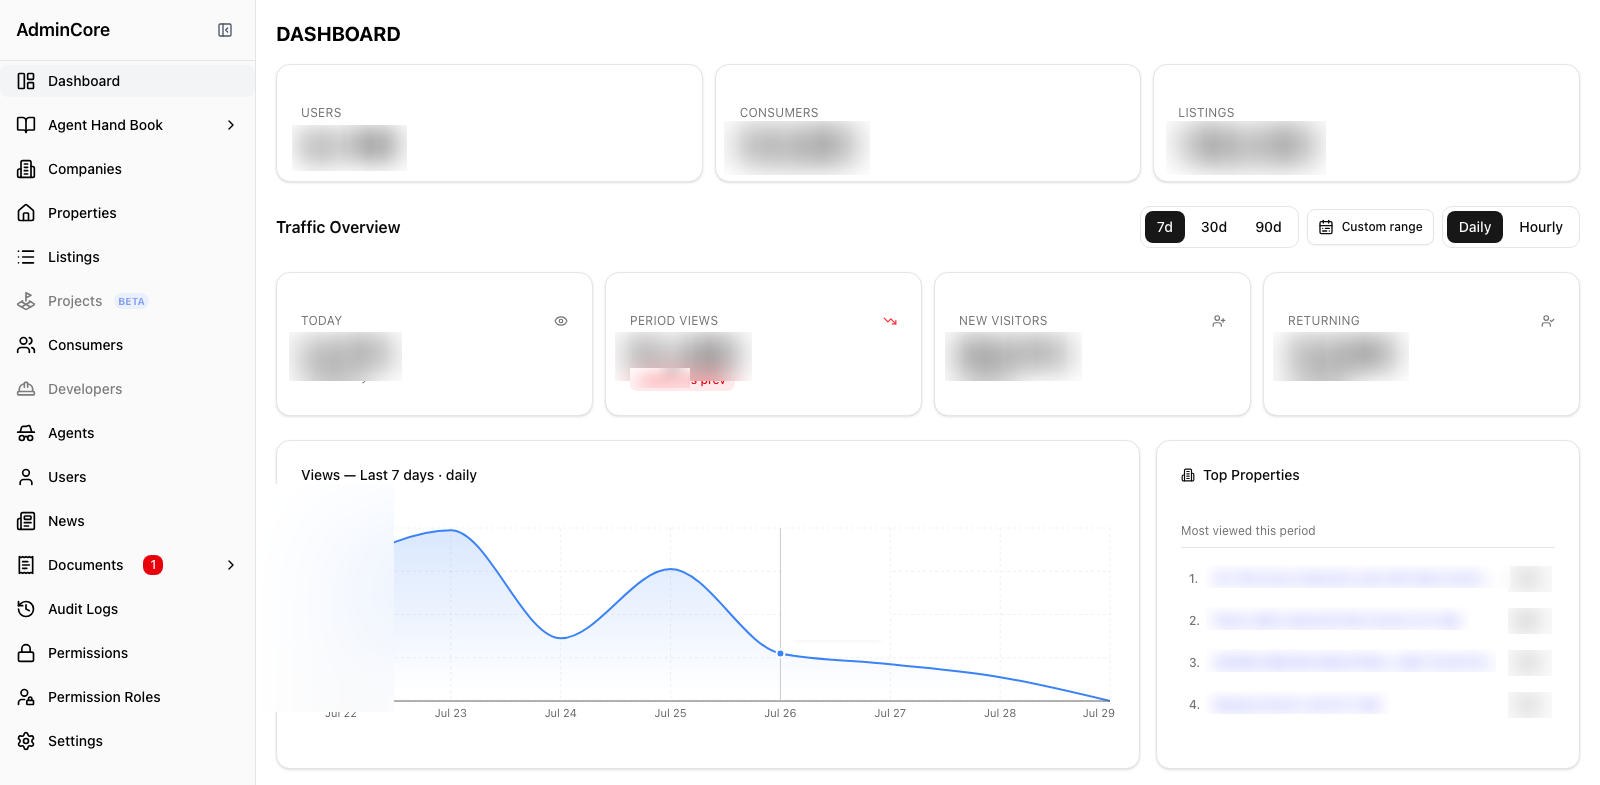The height and width of the screenshot is (785, 1600).
Task: Select Daily granularity
Action: click(1475, 227)
